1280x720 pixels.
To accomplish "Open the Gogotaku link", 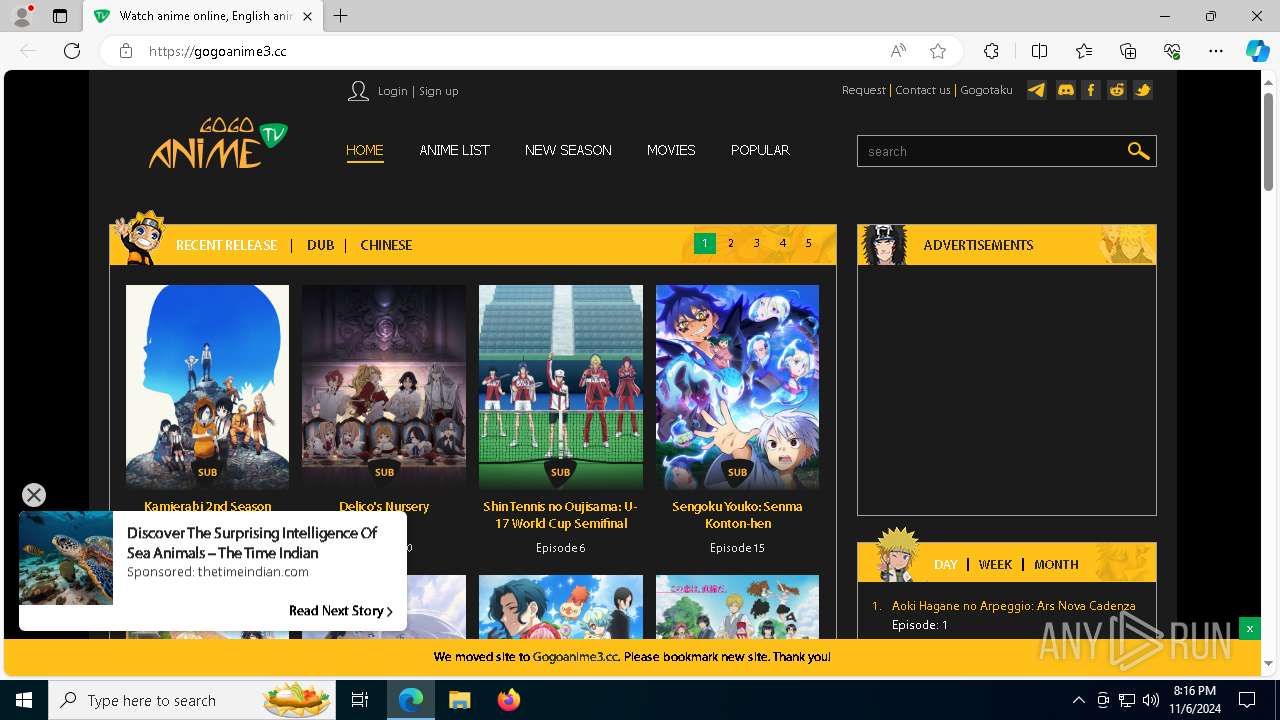I will tap(986, 90).
